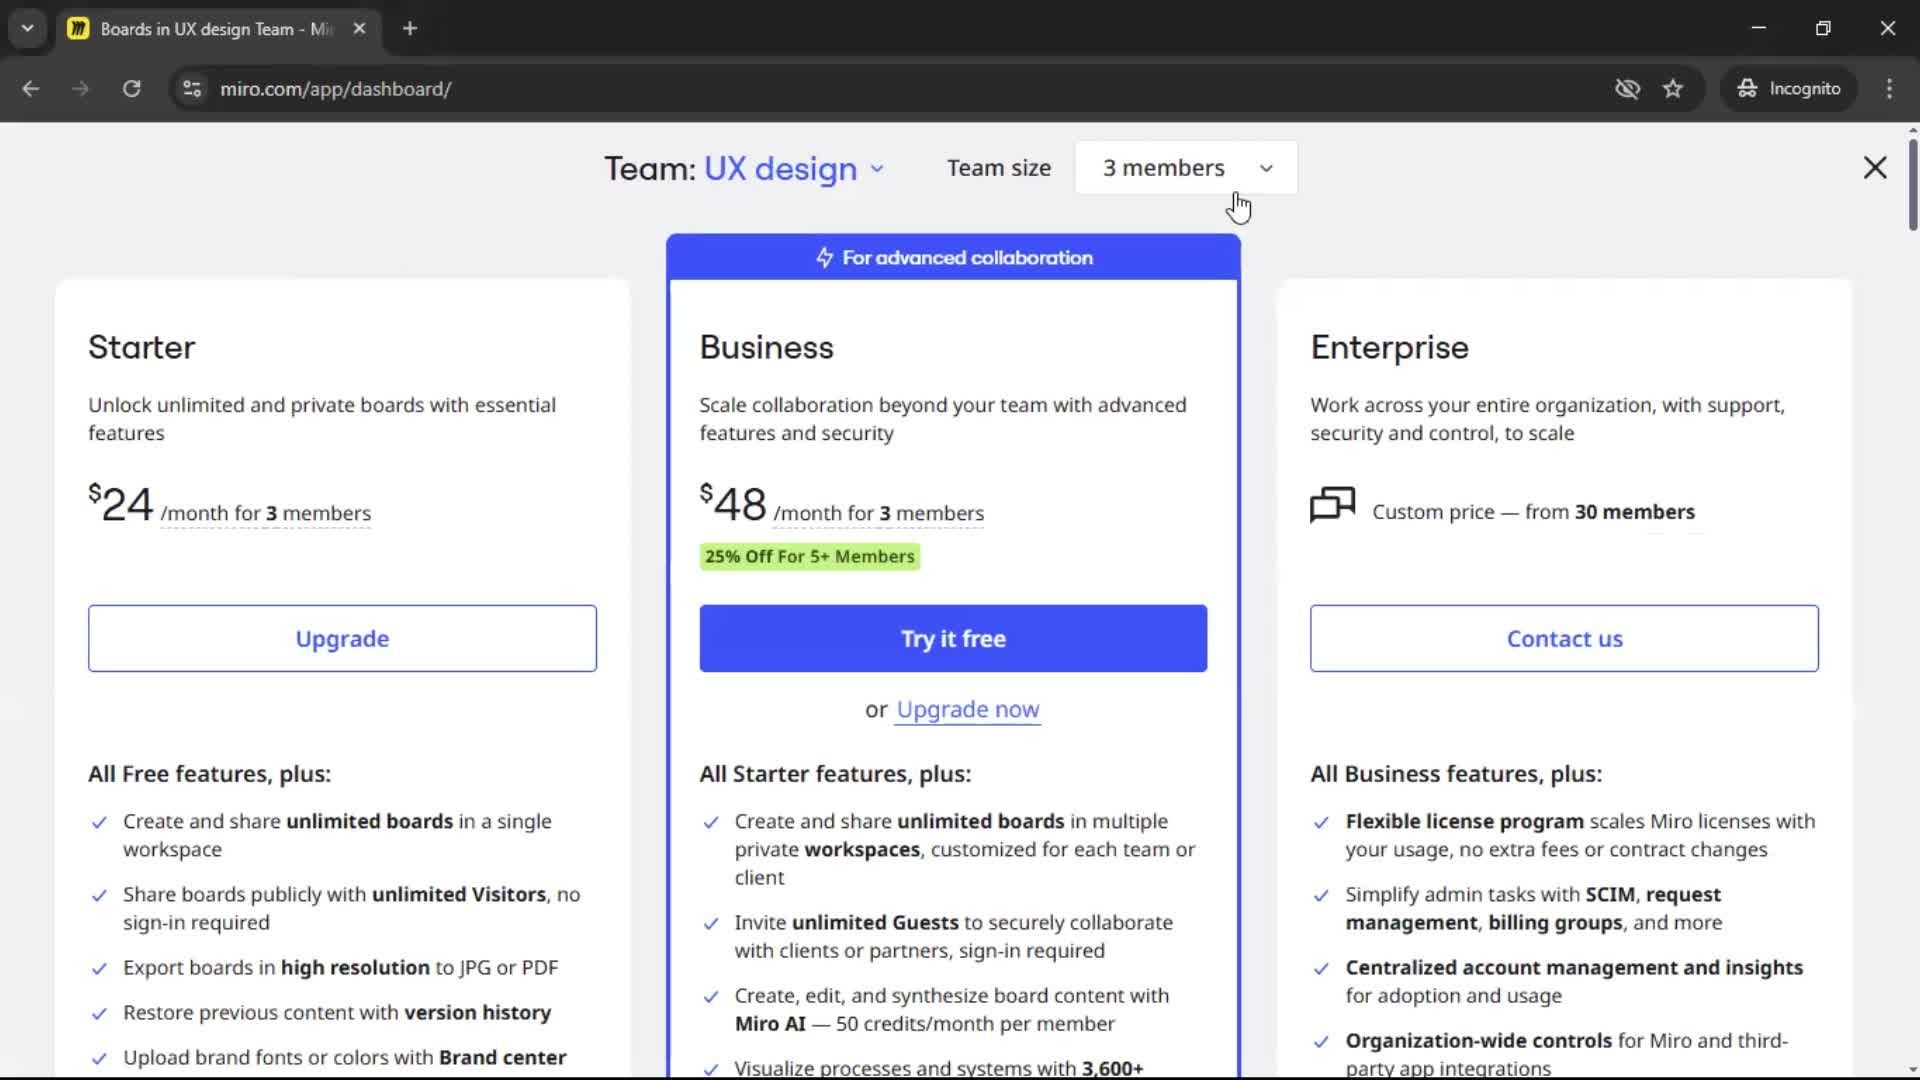This screenshot has height=1080, width=1920.
Task: Go back to the previous page
Action: [x=31, y=89]
